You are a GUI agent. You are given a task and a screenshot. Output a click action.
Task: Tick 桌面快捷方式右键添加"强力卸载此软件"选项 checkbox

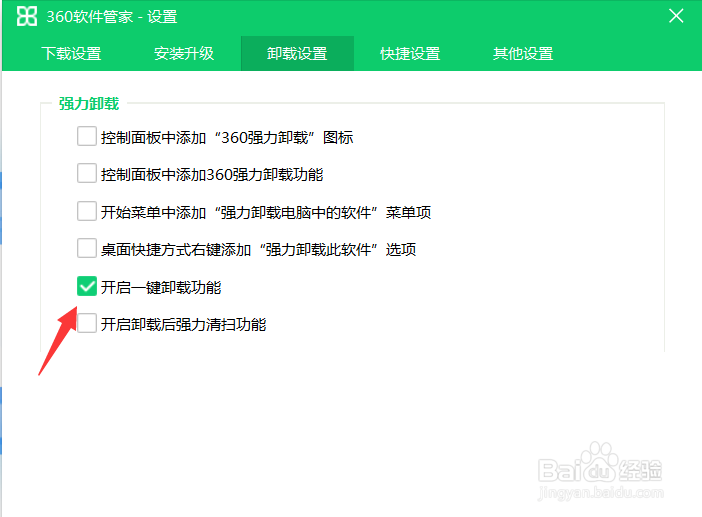coord(86,248)
